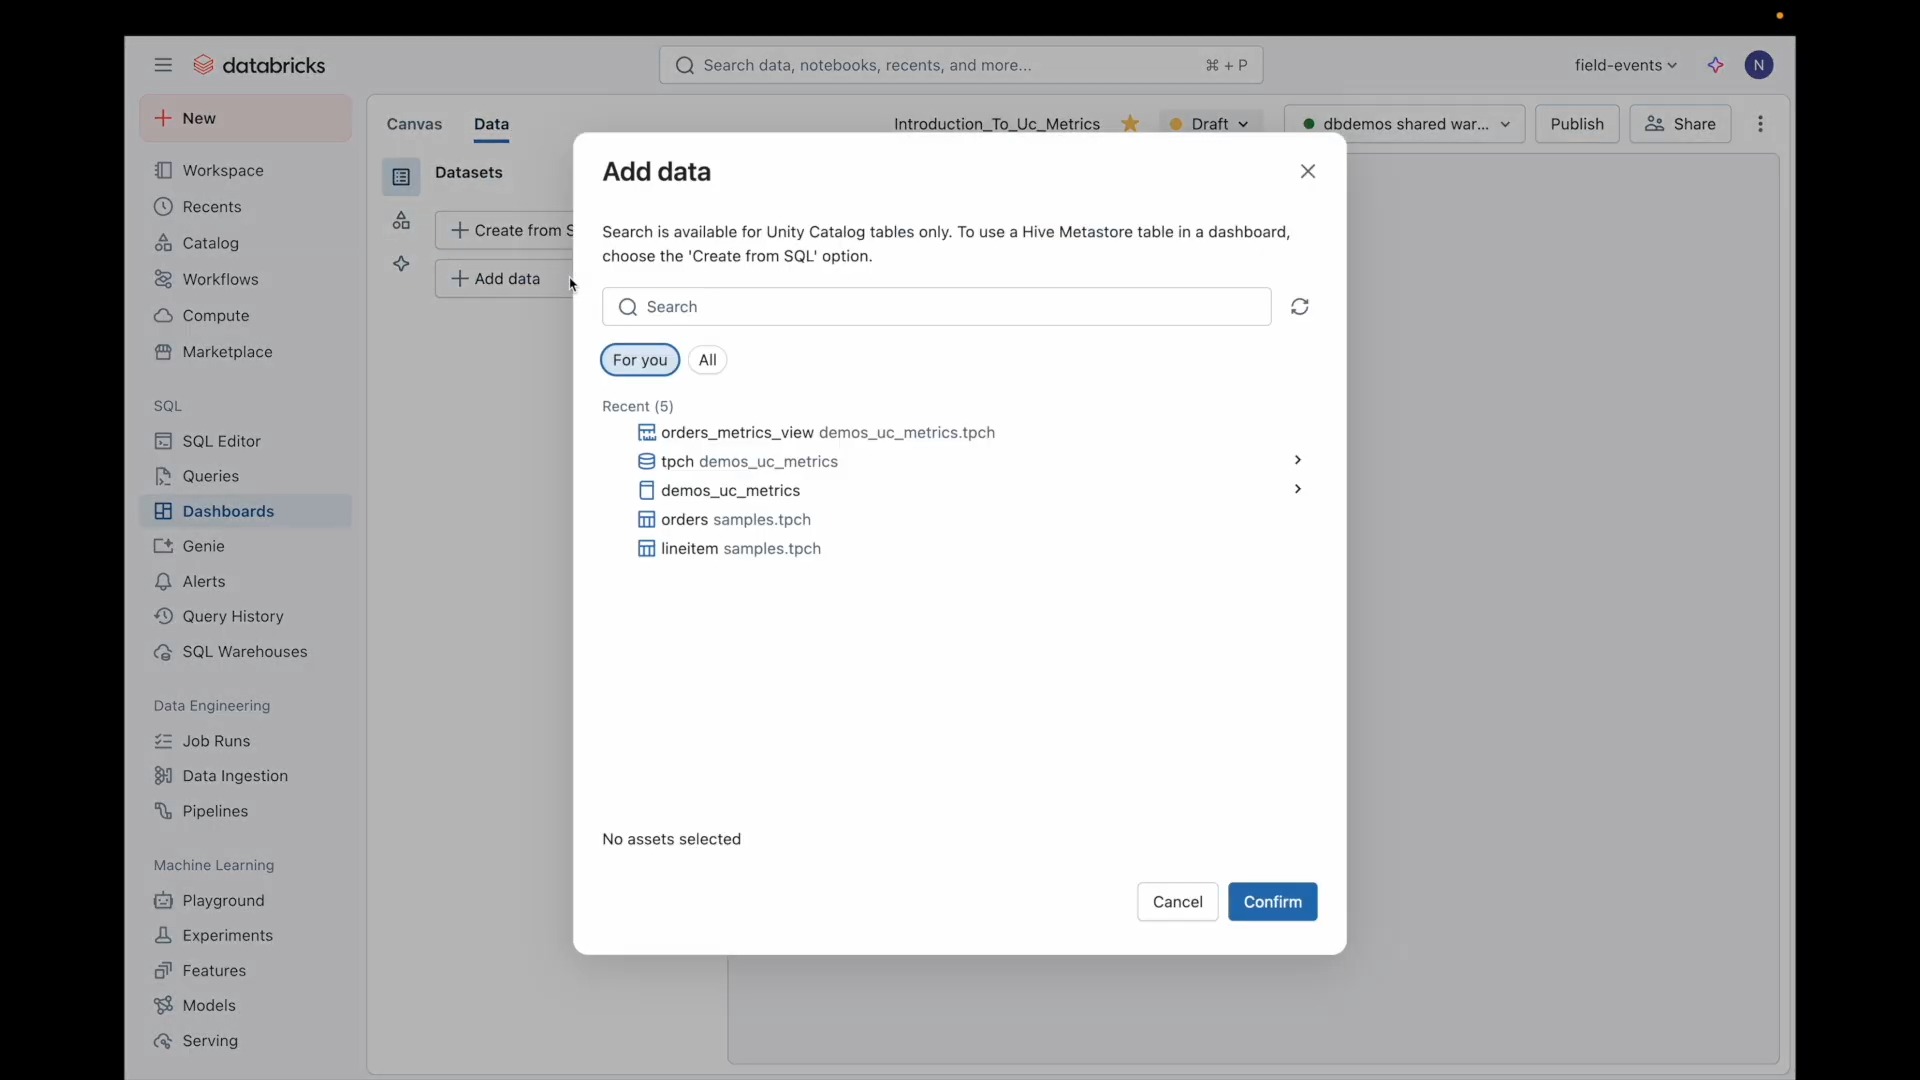Open SQL Warehouses in sidebar
Viewport: 1920px width, 1080px height.
click(246, 652)
